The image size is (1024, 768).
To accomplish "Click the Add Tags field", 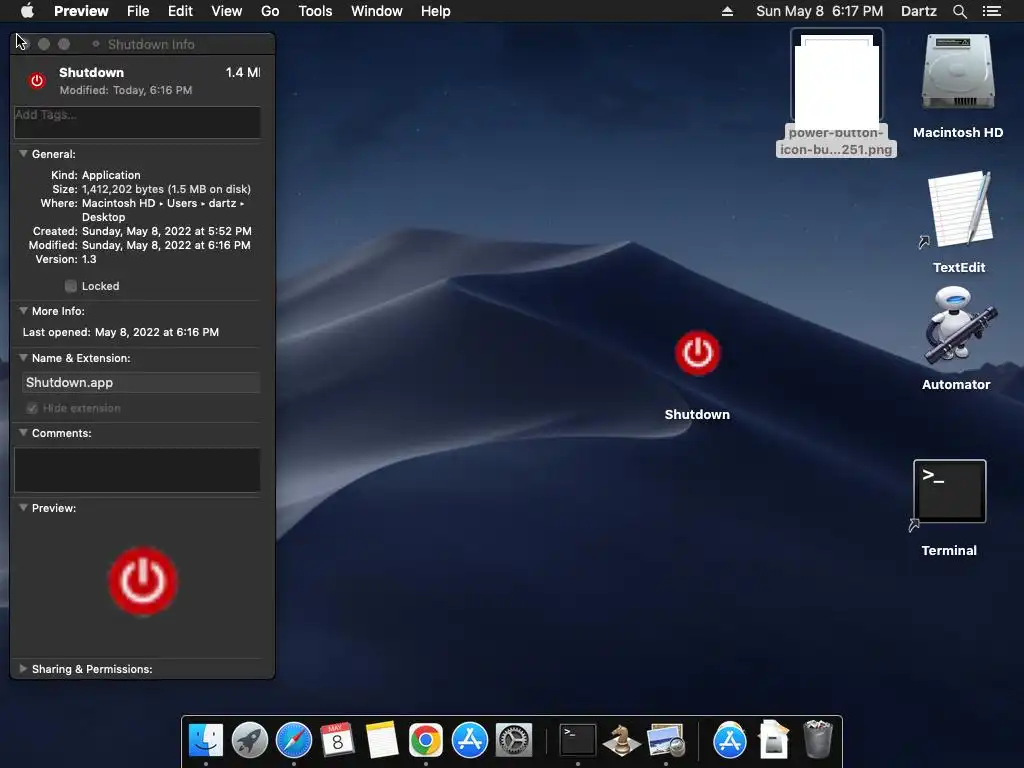I will (x=137, y=122).
